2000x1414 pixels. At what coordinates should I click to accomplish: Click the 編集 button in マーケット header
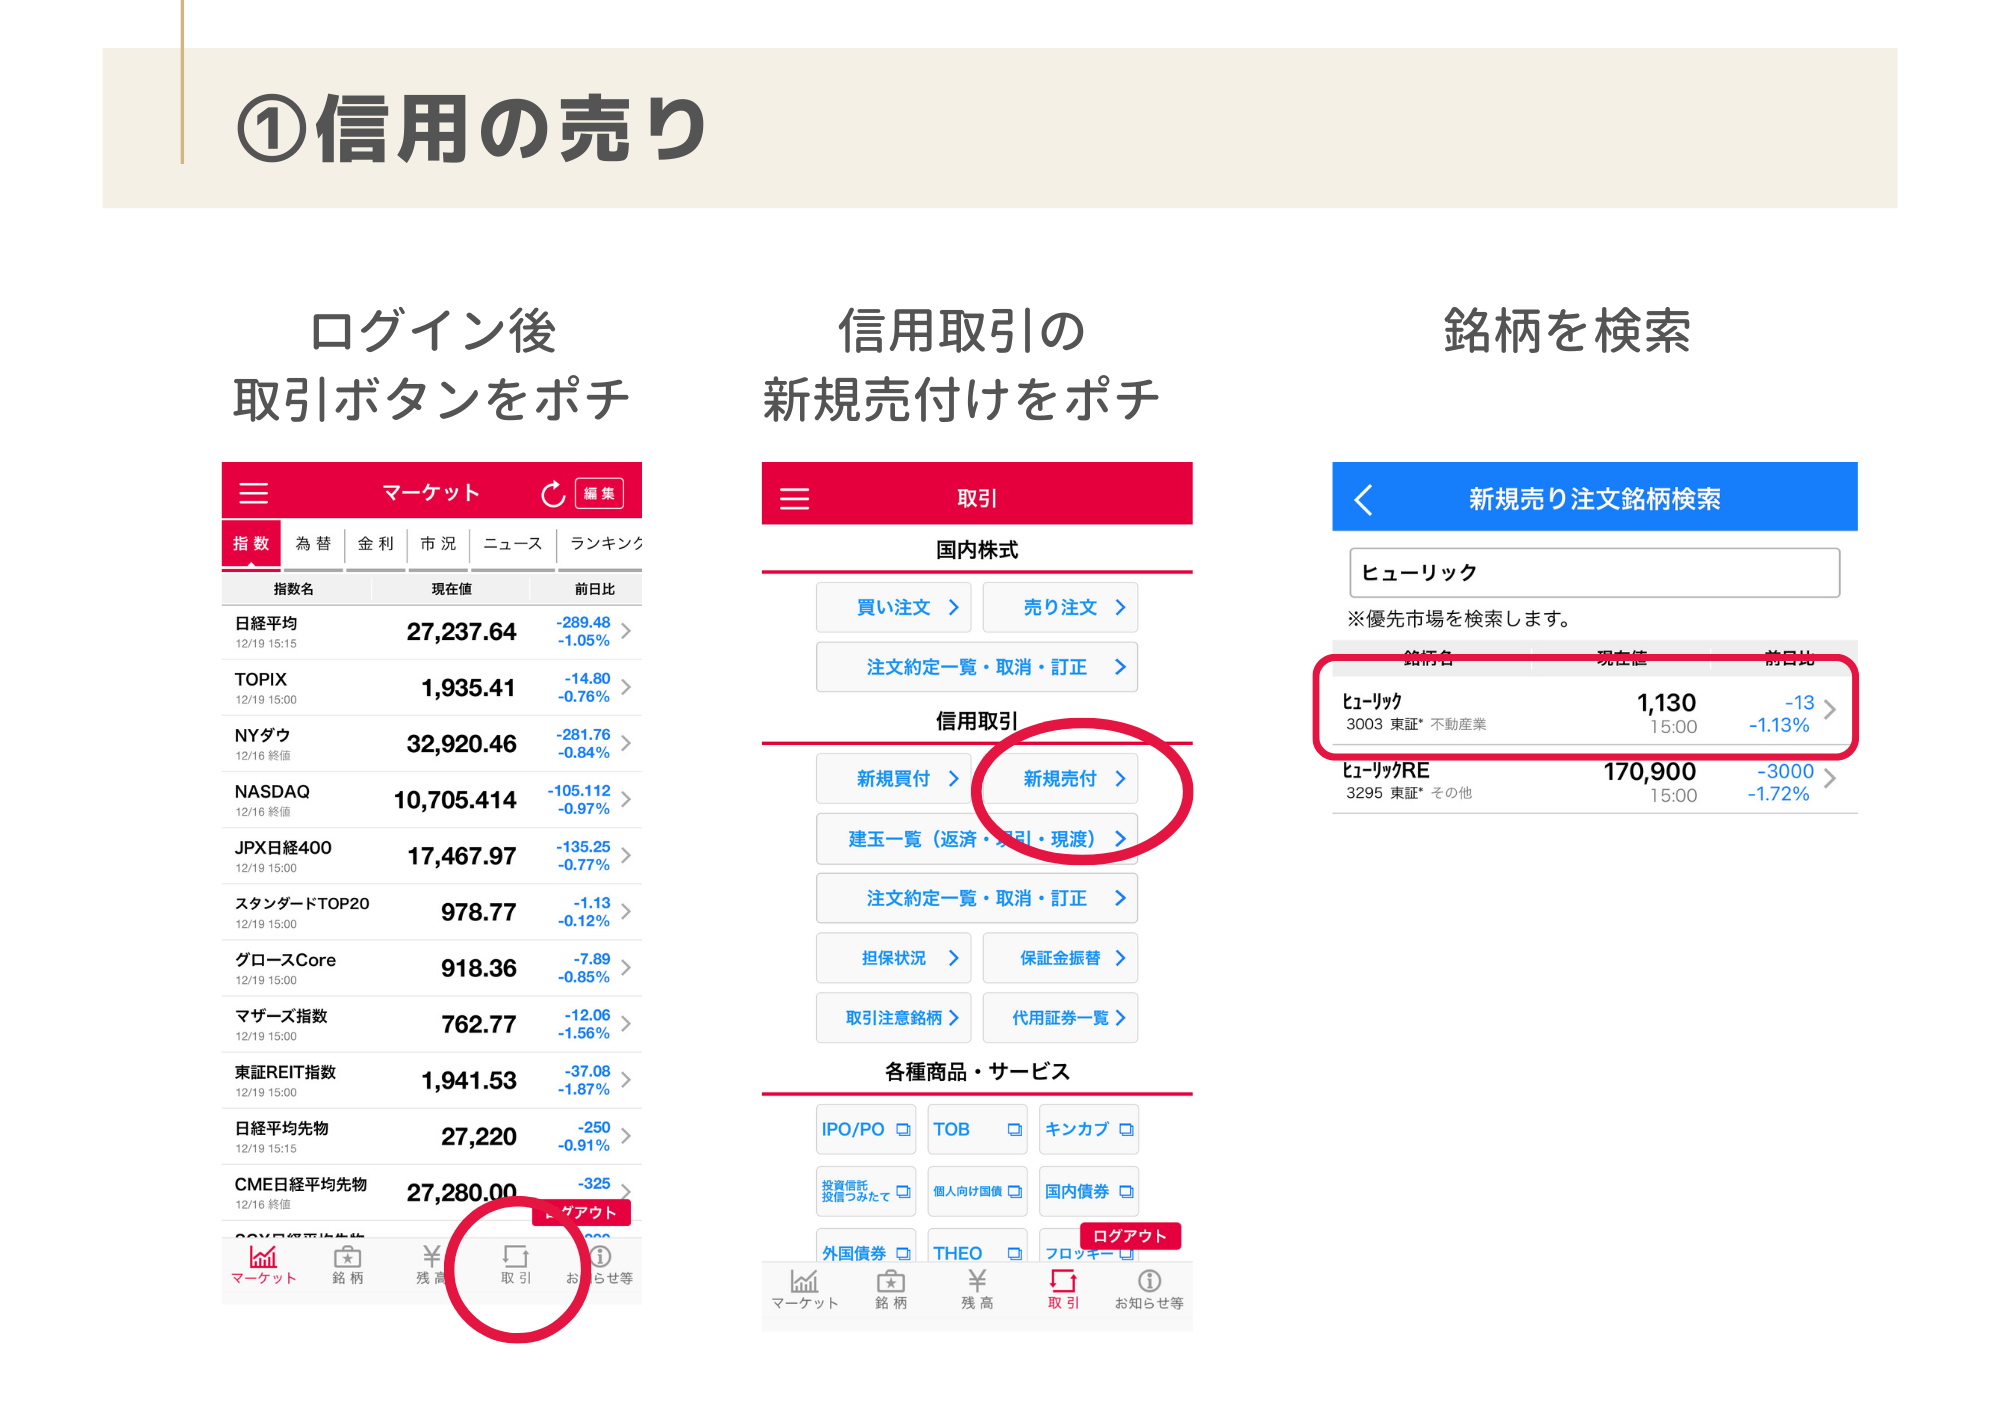coord(599,493)
